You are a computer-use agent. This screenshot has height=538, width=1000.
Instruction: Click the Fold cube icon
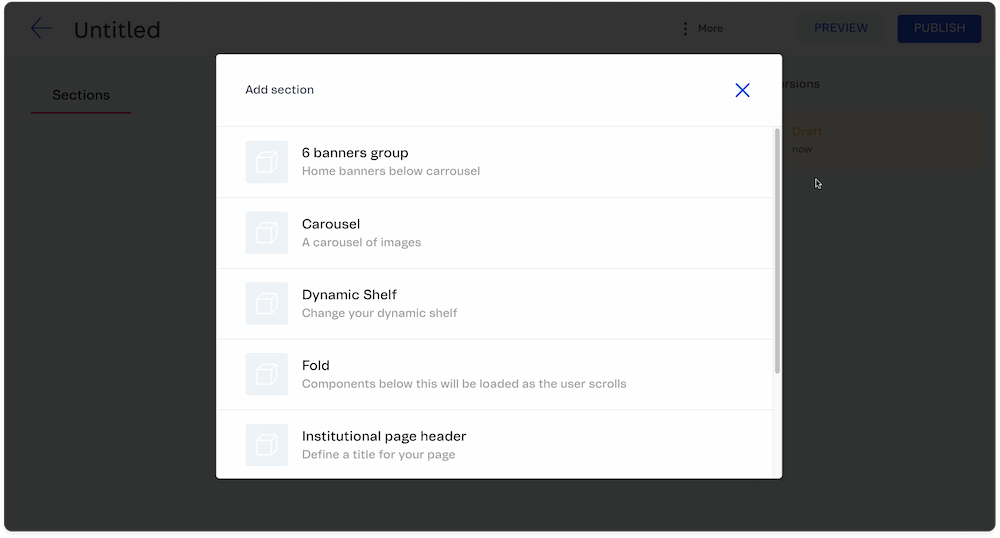pyautogui.click(x=267, y=374)
